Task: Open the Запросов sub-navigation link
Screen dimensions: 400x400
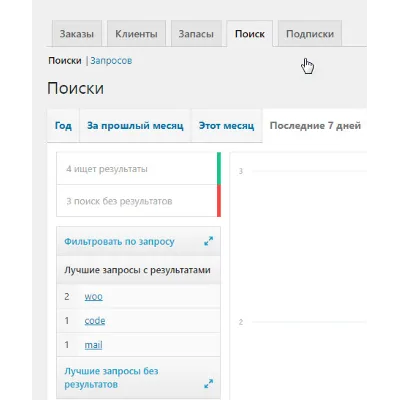Action: [111, 61]
